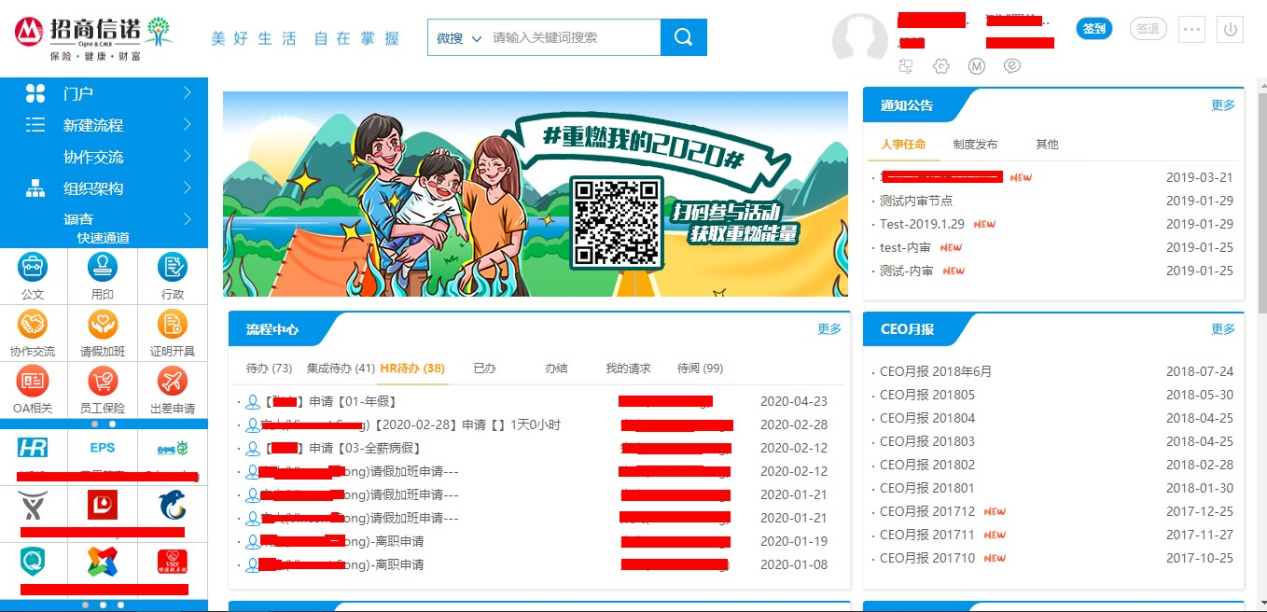Click 更多 in the CEO月报 panel

pos(1223,329)
